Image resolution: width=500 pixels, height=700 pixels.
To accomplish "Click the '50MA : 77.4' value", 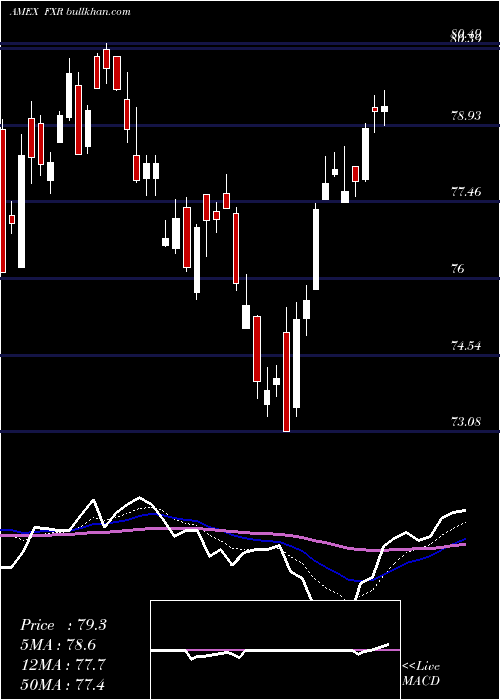I will pos(63,684).
